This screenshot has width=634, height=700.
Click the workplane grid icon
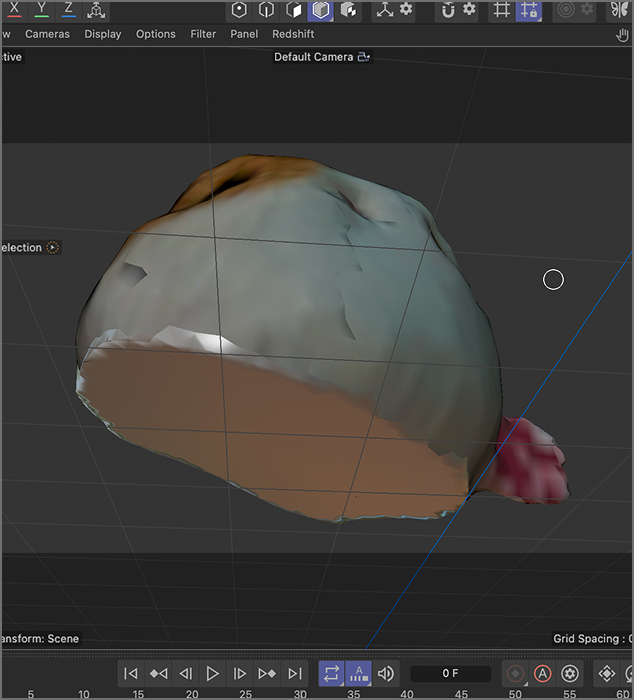[500, 10]
